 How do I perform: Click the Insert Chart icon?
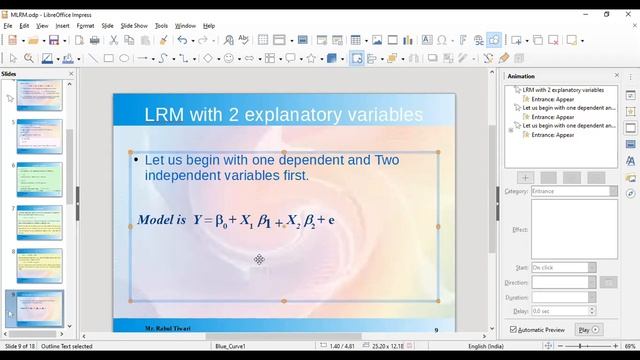[x=407, y=40]
